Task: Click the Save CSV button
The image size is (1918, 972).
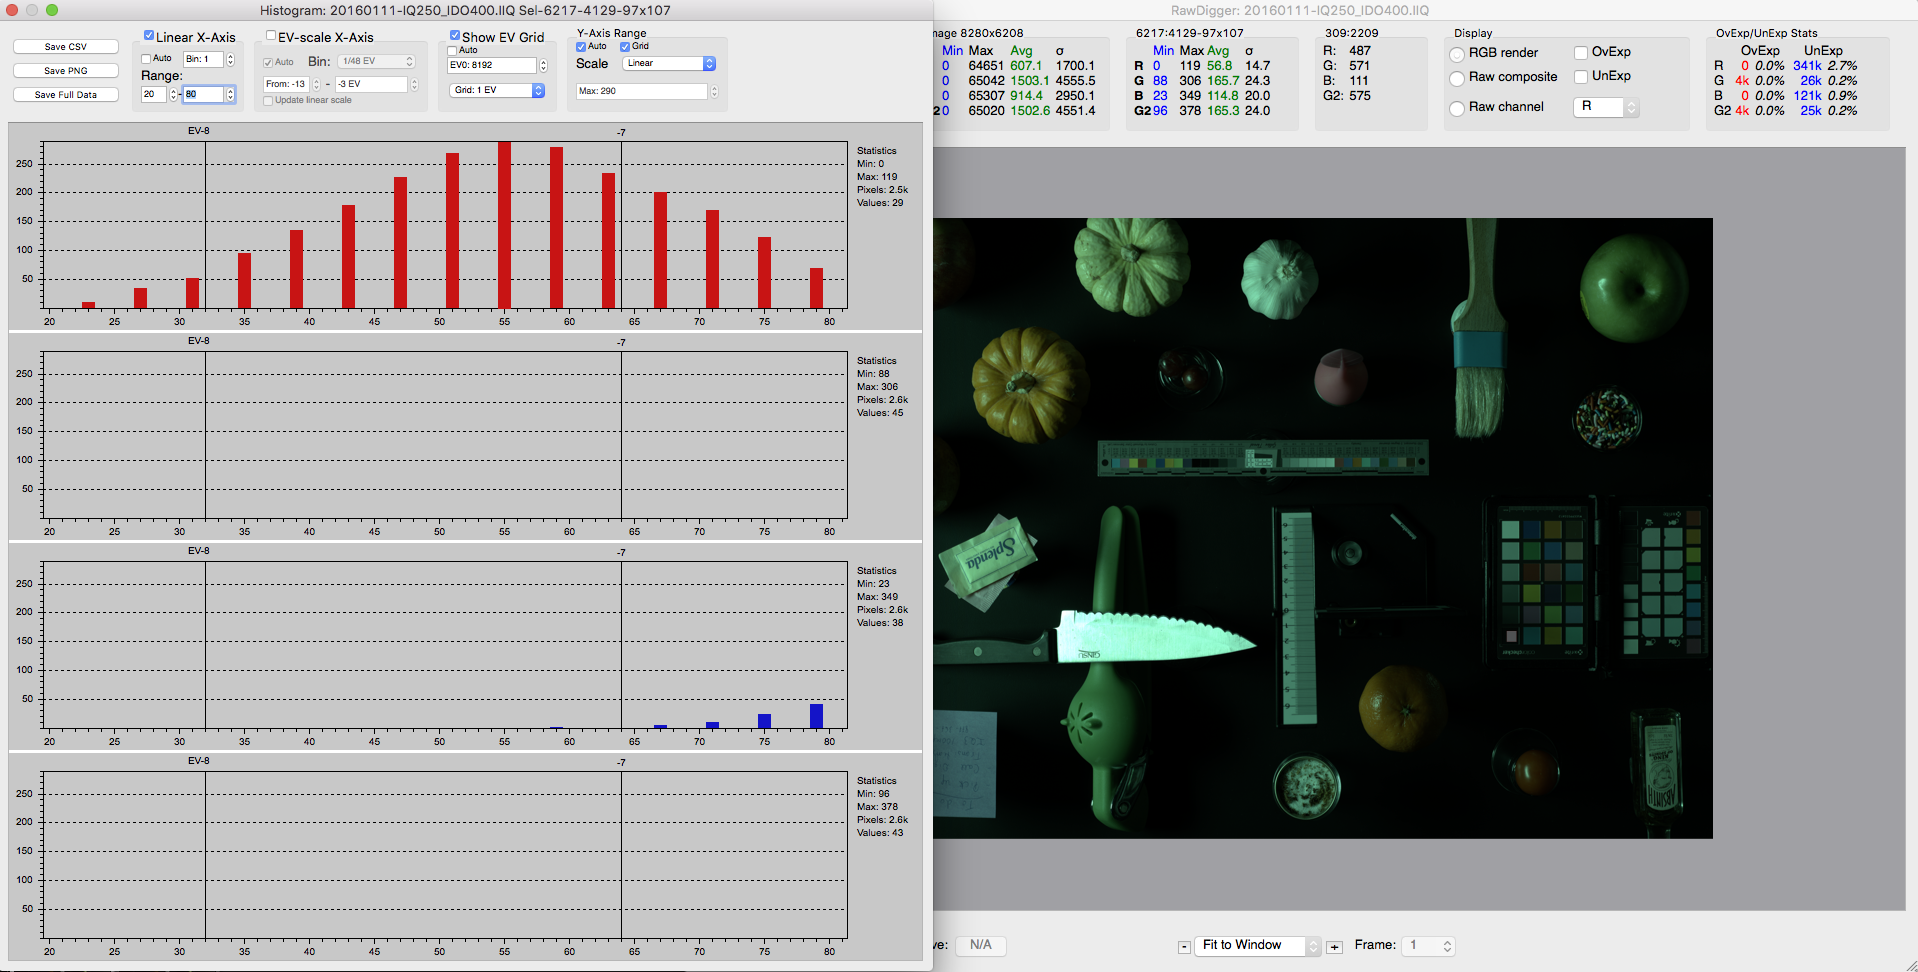Action: tap(66, 47)
